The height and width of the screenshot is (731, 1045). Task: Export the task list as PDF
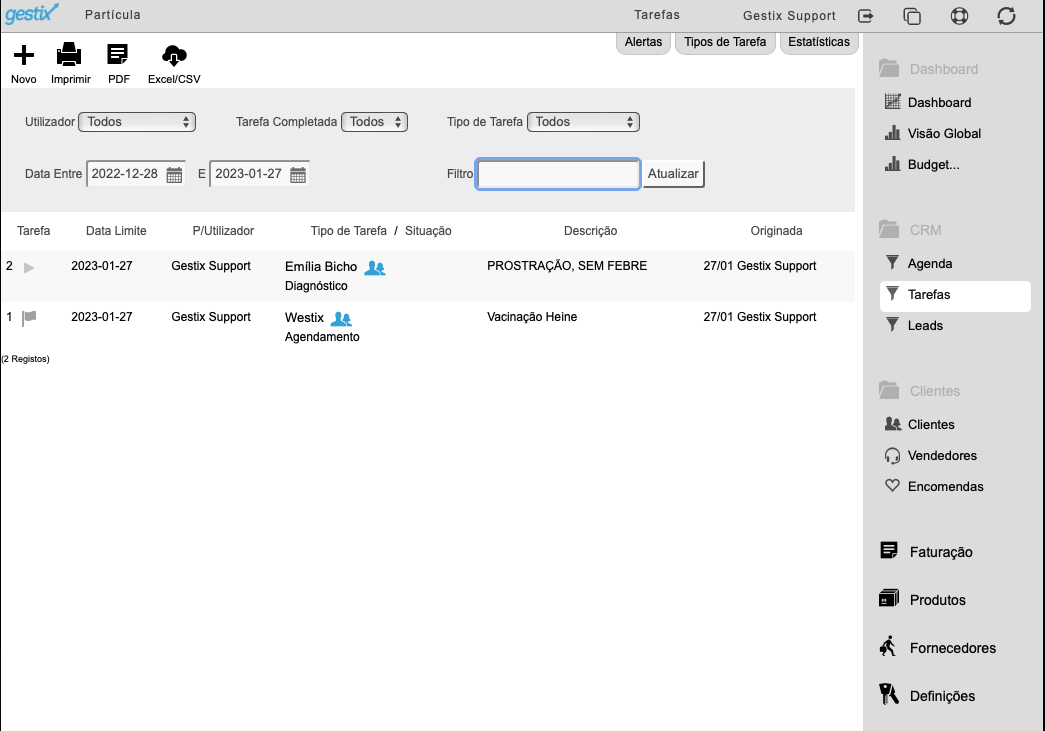coord(118,64)
